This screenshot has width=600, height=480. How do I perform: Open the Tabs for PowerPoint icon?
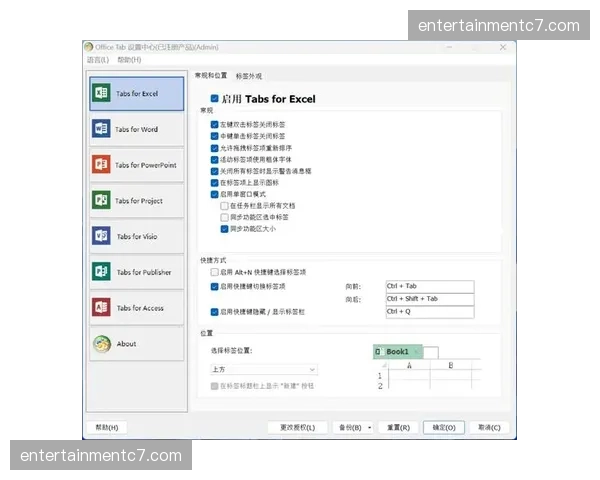point(101,164)
